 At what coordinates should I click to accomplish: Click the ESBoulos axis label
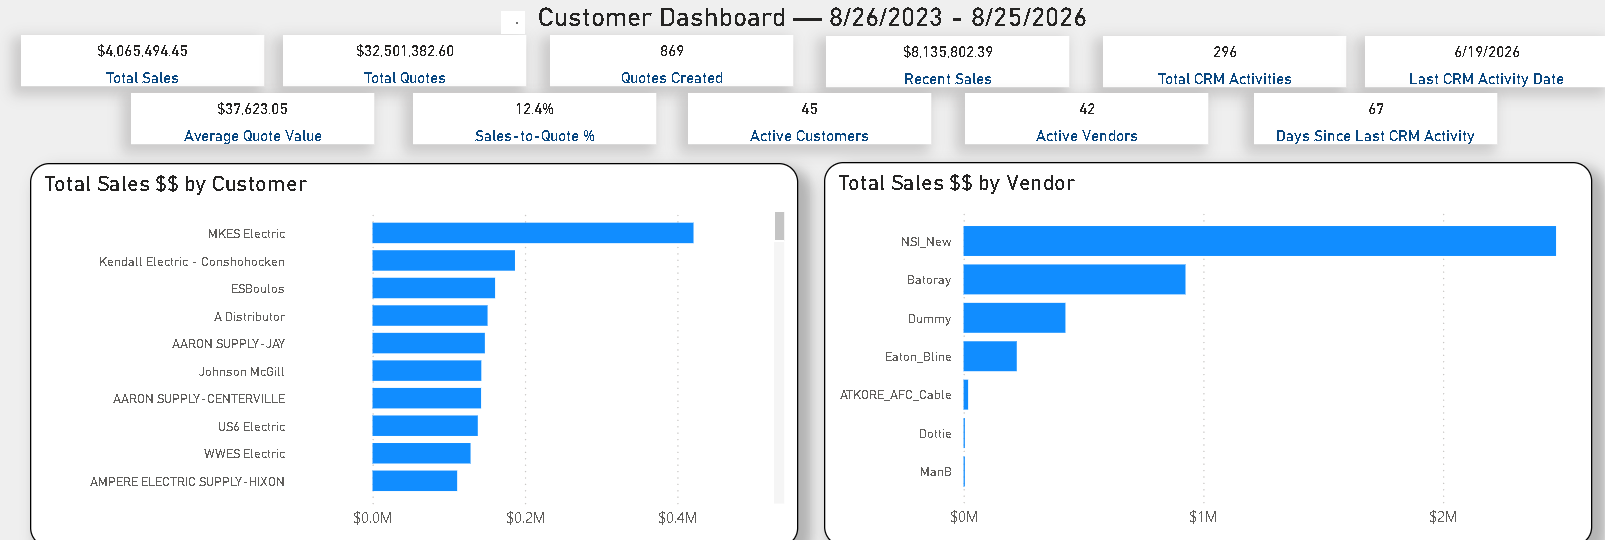258,289
